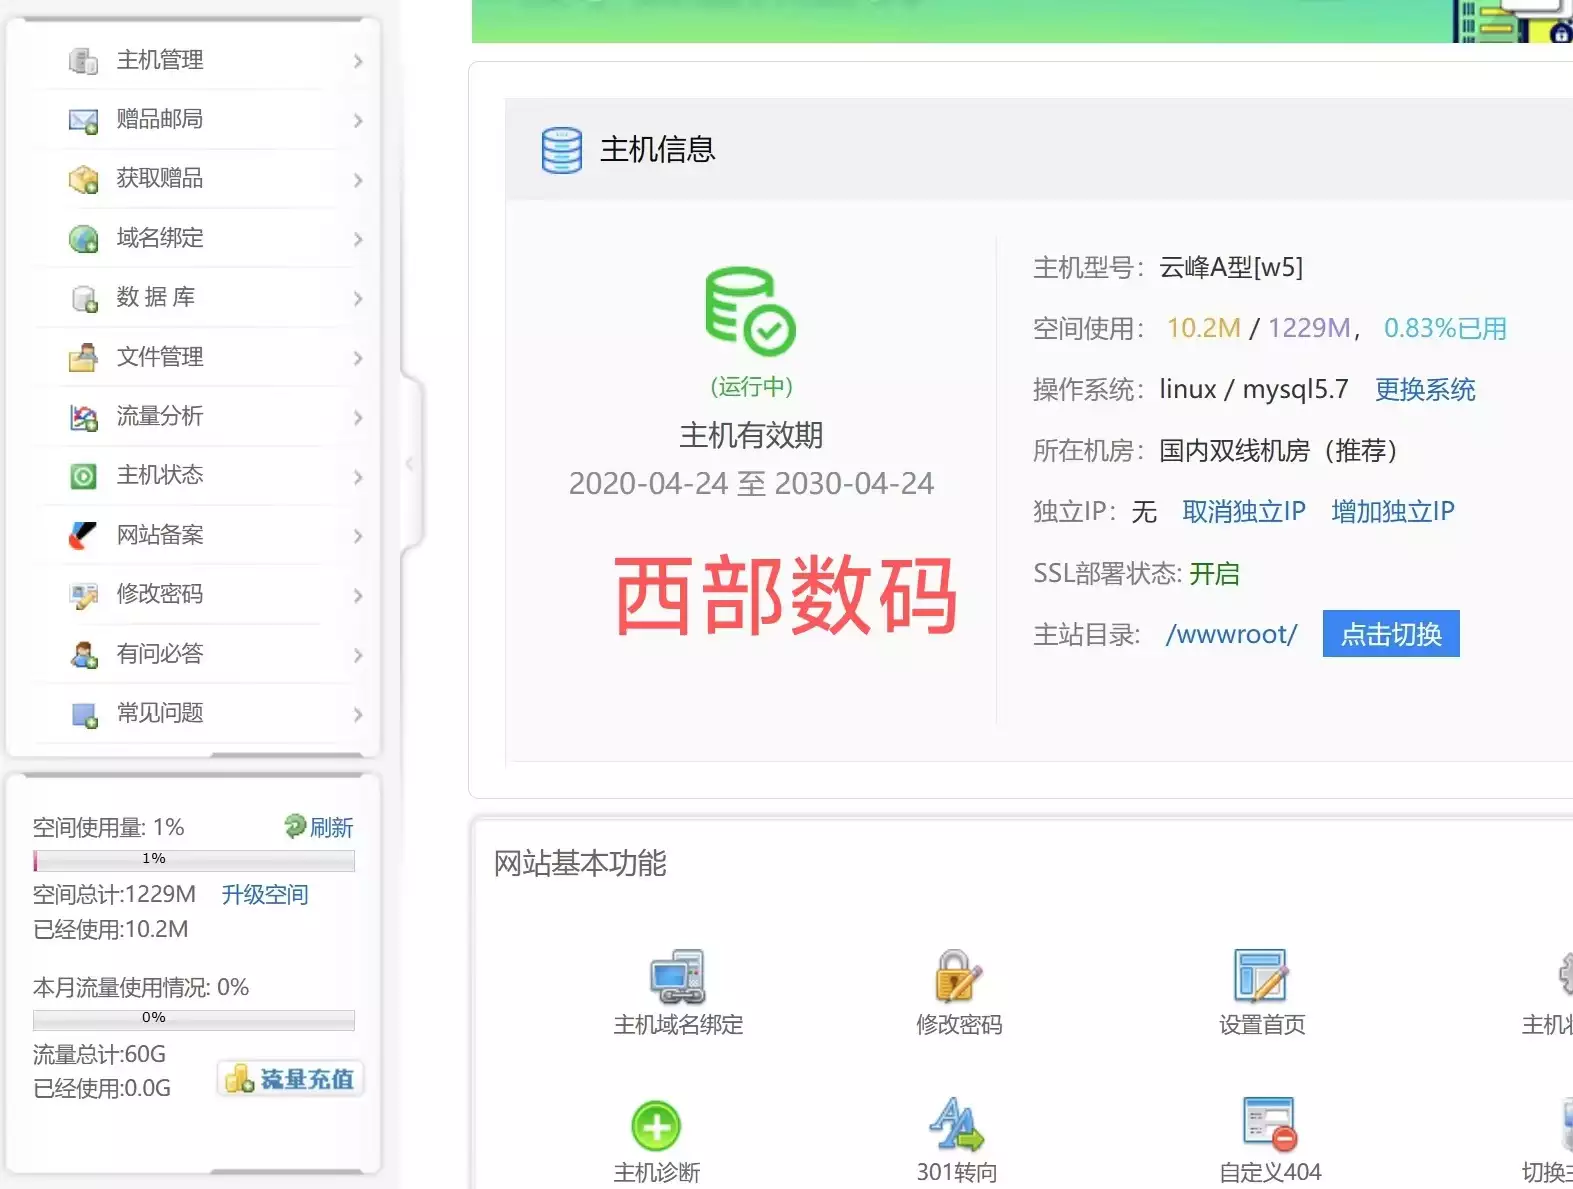This screenshot has width=1573, height=1189.
Task: Click the 主机管理 sidebar icon
Action: 83,61
